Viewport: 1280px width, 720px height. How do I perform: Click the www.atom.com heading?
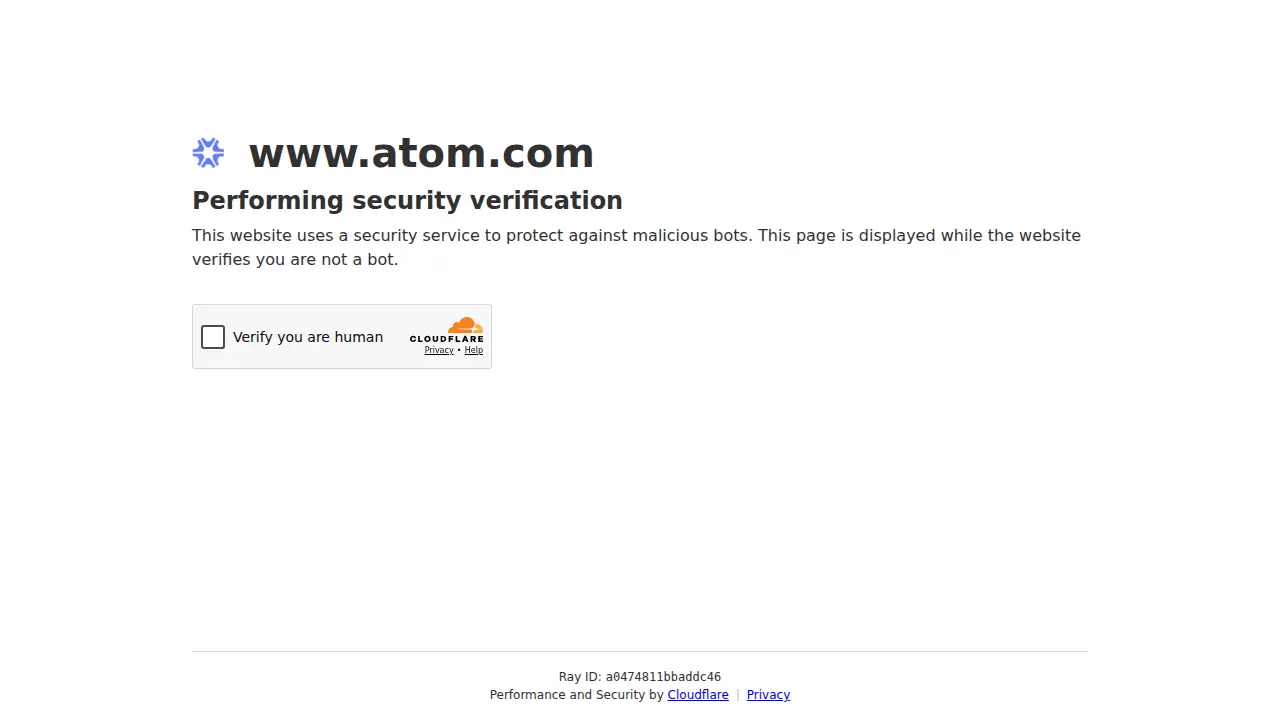tap(421, 153)
